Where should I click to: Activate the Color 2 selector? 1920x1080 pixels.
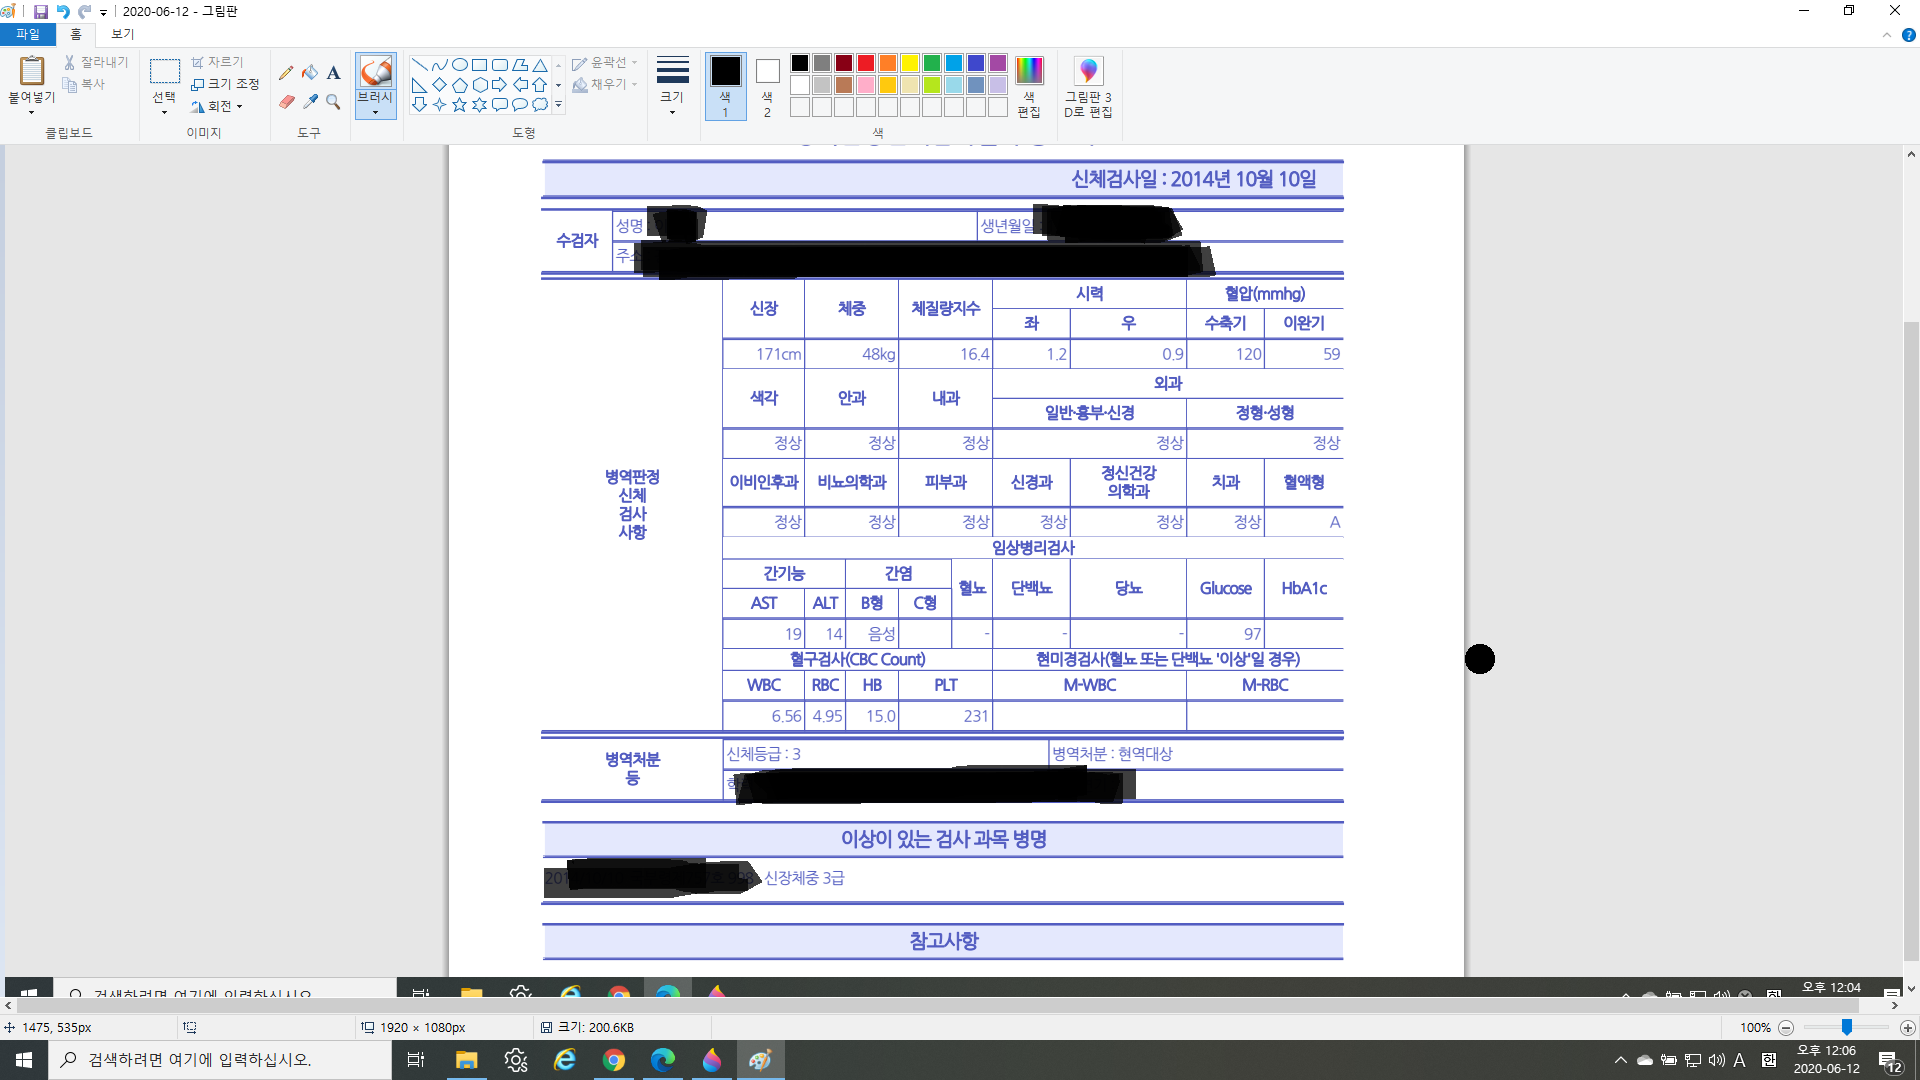point(767,87)
